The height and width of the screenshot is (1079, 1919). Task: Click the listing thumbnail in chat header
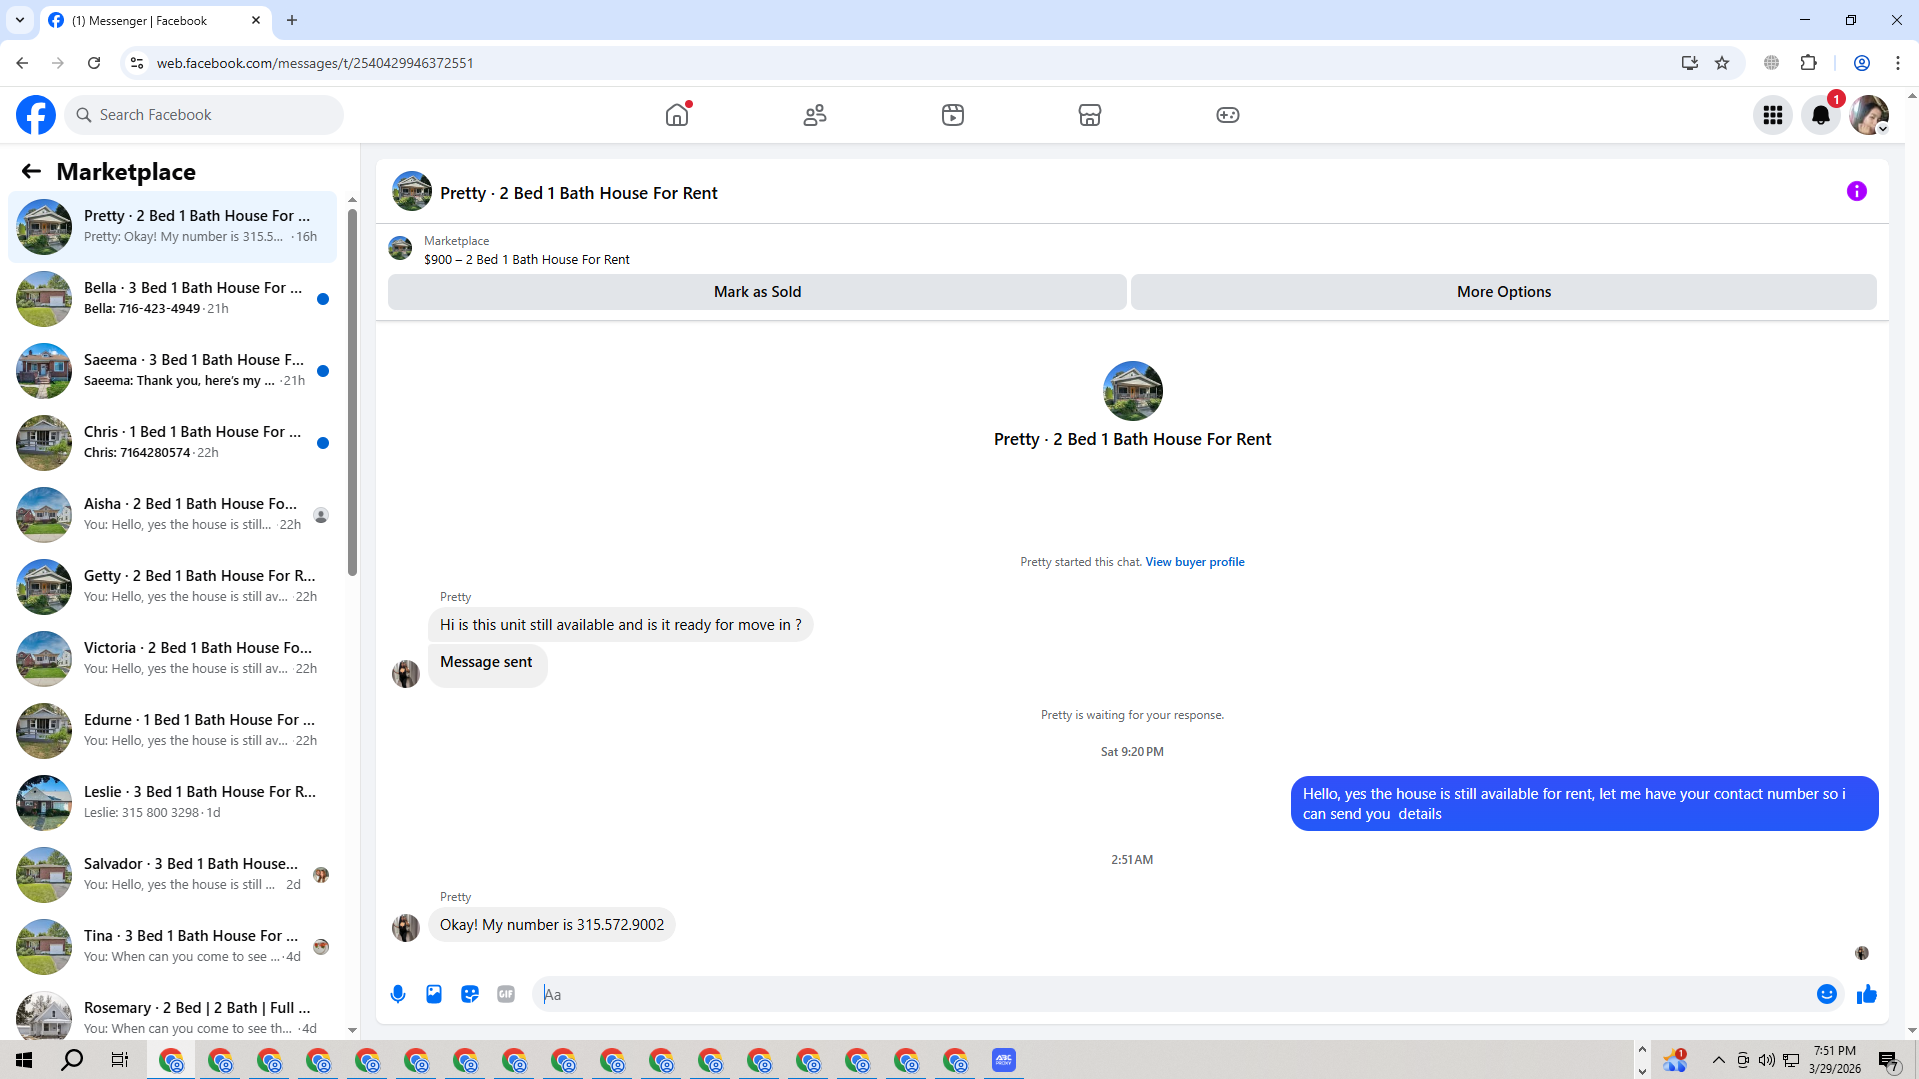(412, 191)
